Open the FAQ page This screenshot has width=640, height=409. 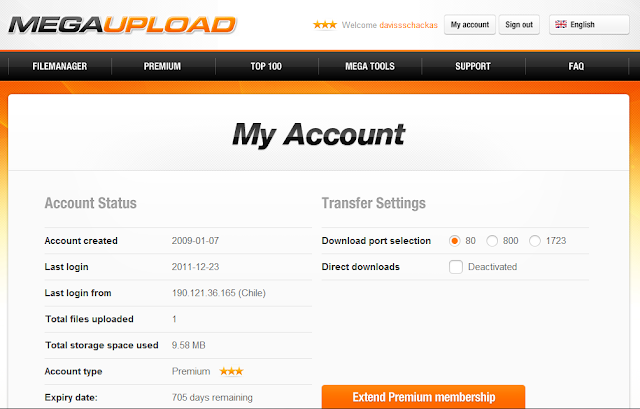click(576, 66)
